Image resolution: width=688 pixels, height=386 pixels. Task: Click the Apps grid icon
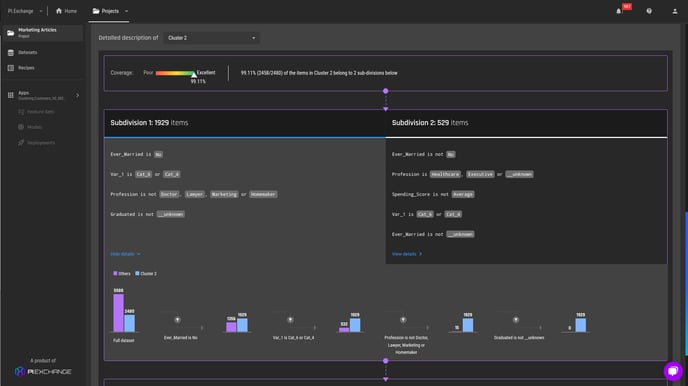[11, 95]
